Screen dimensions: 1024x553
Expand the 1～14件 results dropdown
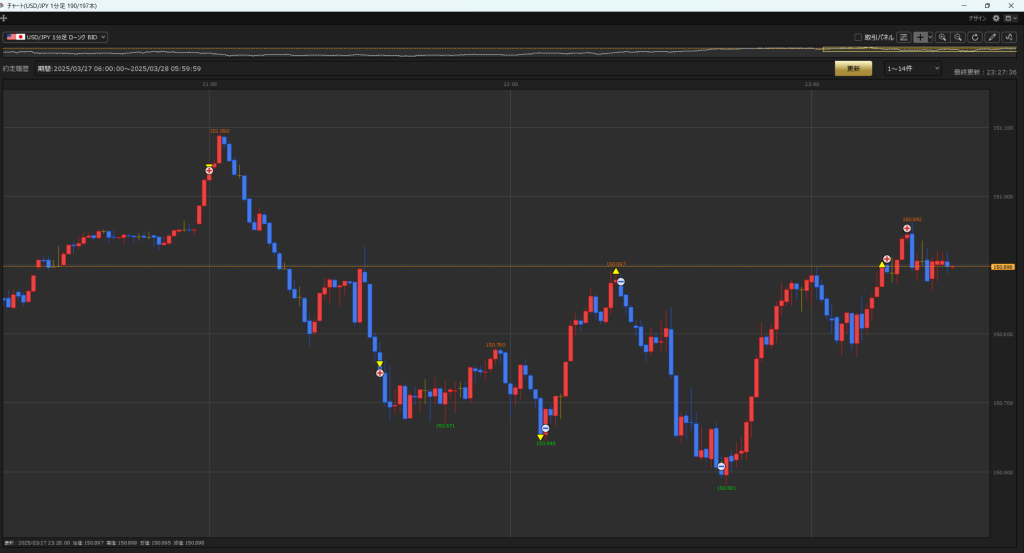point(912,68)
